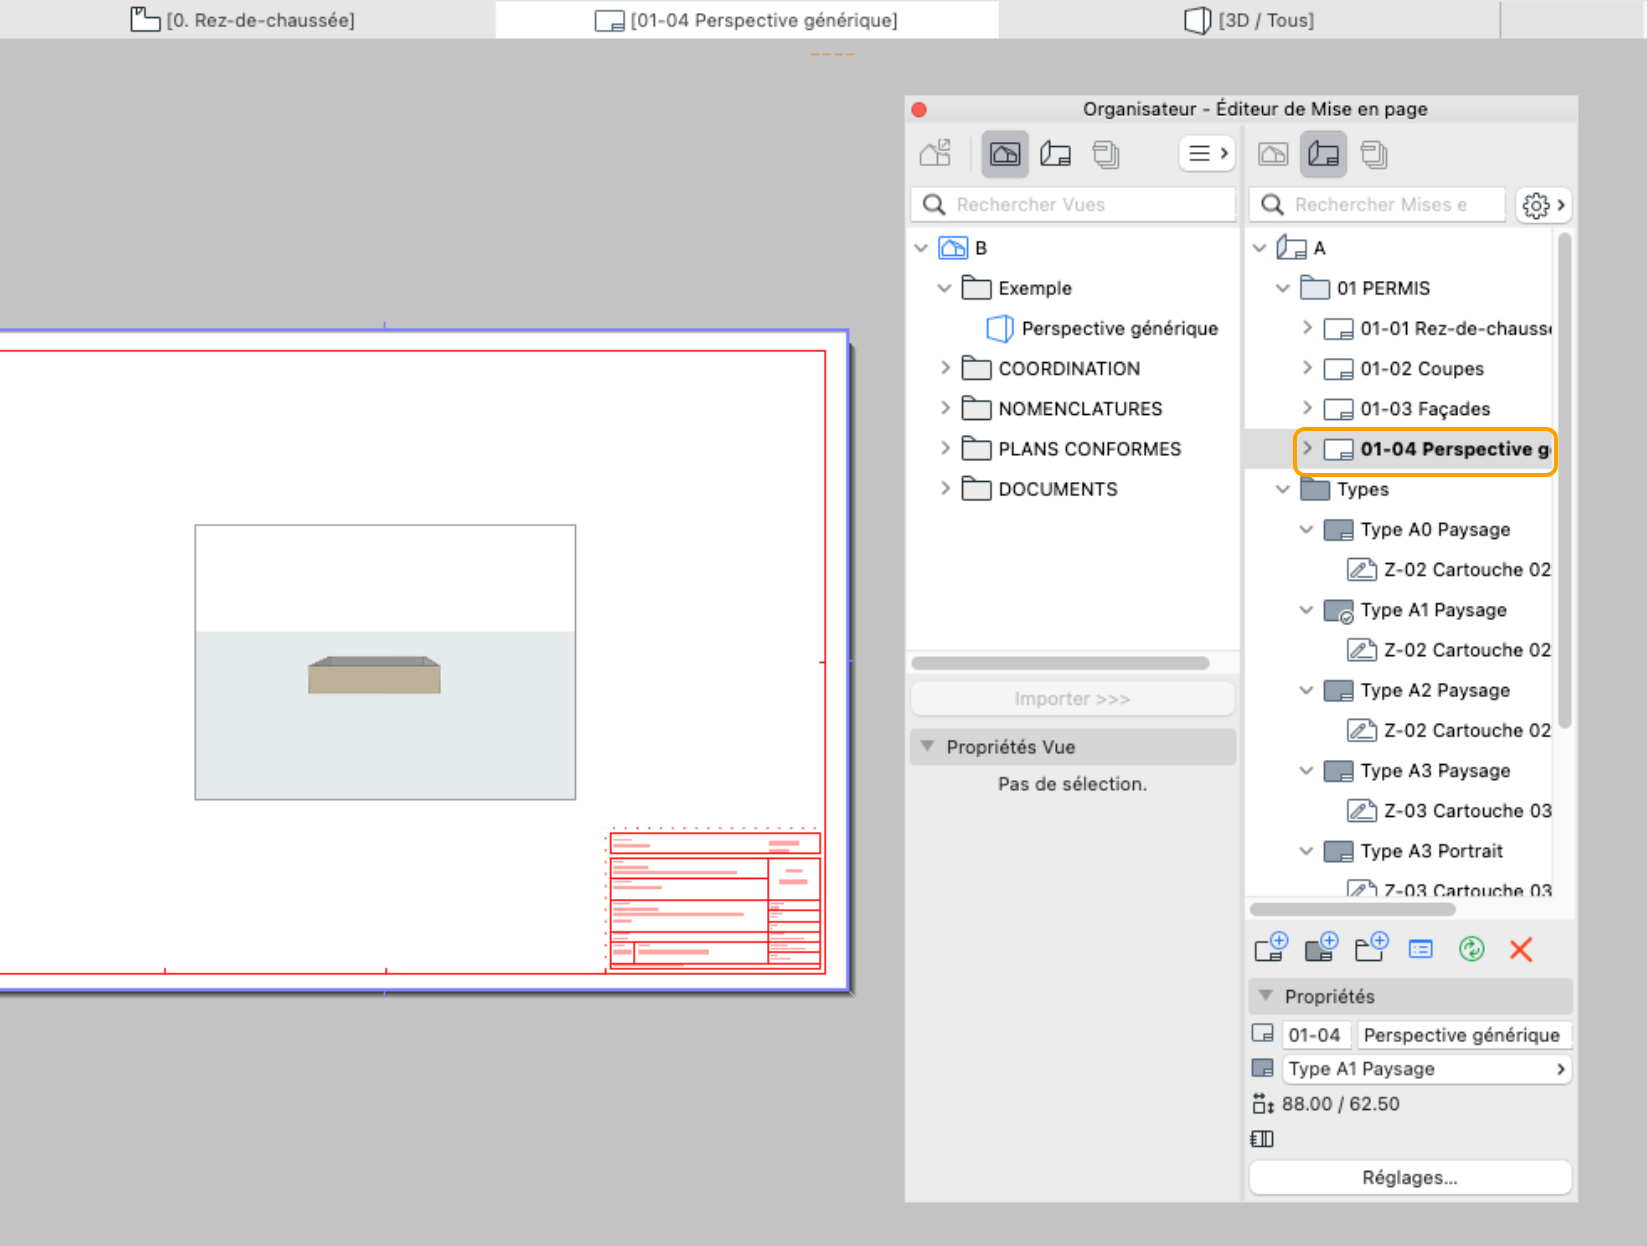Click the layout icon left of the 01-04 ID field

(x=1263, y=1034)
